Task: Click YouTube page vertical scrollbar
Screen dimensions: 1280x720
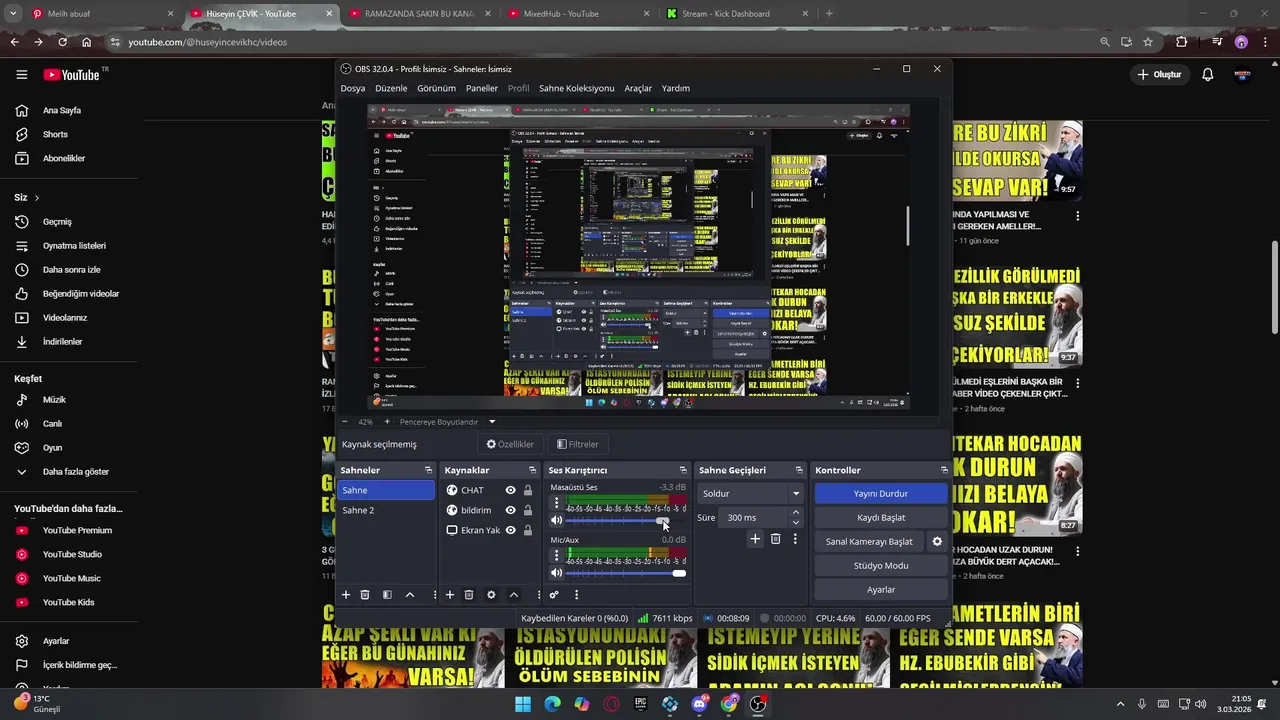Action: coord(1274,287)
